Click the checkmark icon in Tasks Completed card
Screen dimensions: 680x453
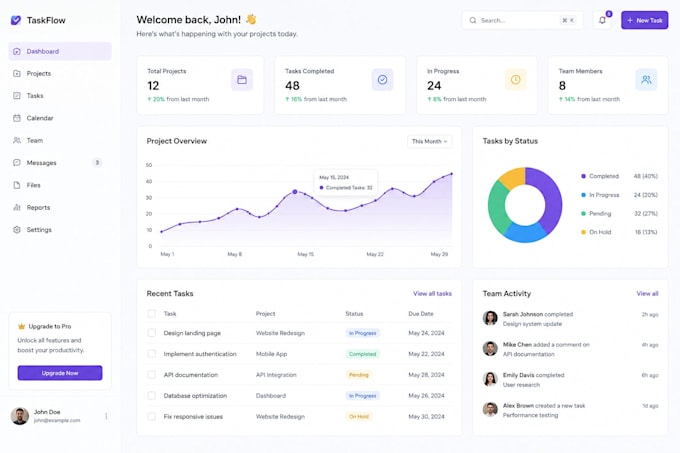pyautogui.click(x=382, y=80)
